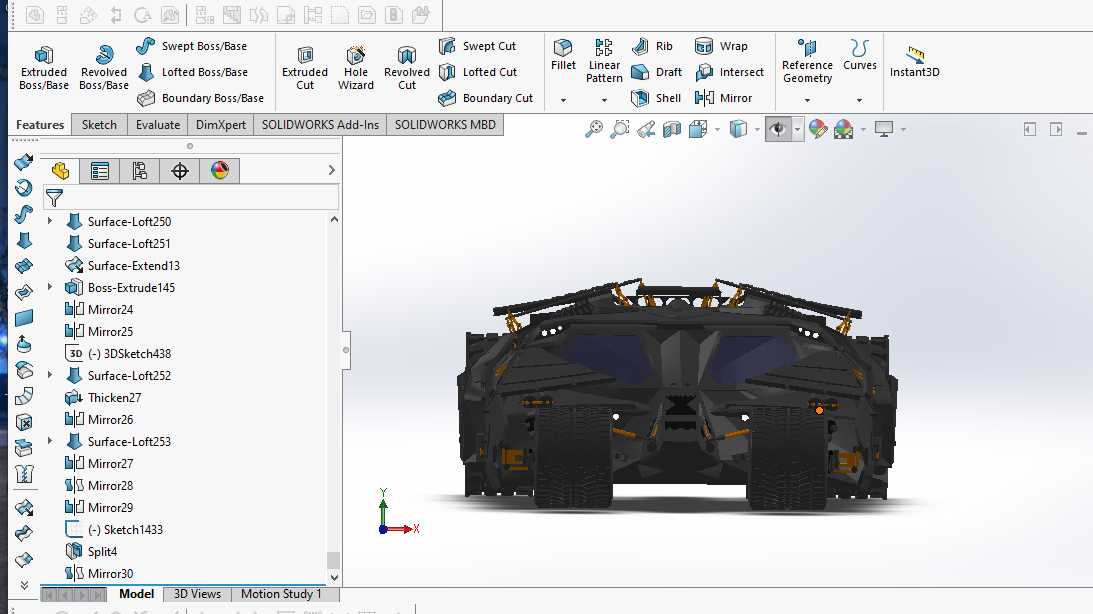
Task: Click the Zoom to Fit icon
Action: point(593,129)
